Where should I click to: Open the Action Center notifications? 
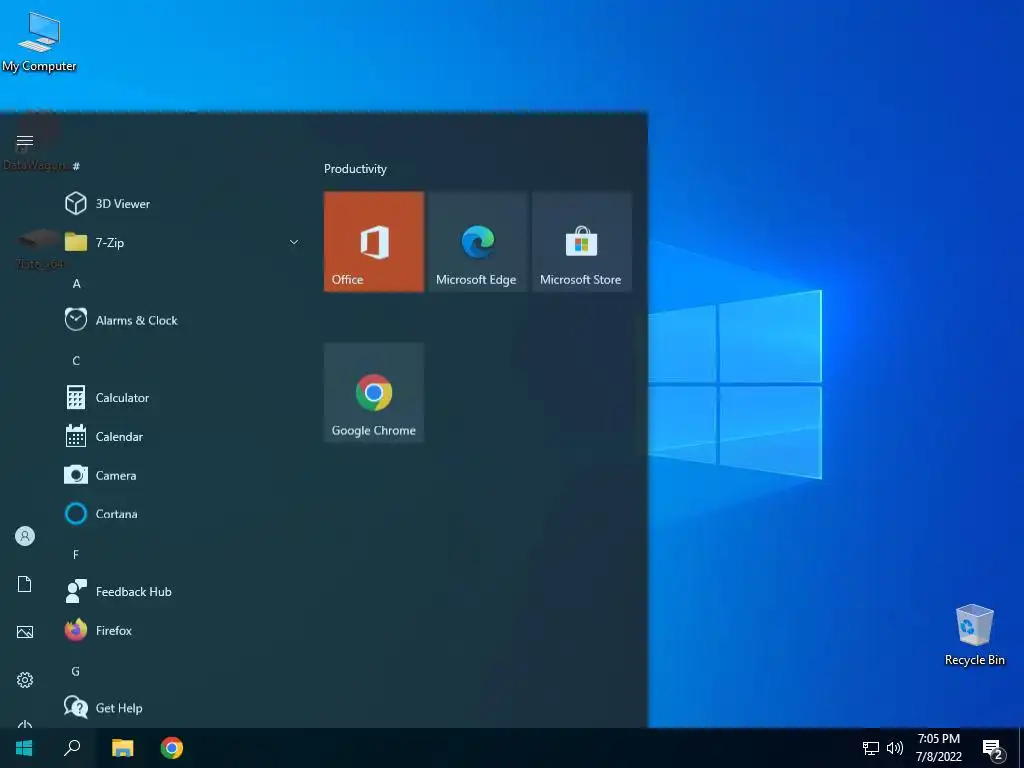[x=993, y=749]
